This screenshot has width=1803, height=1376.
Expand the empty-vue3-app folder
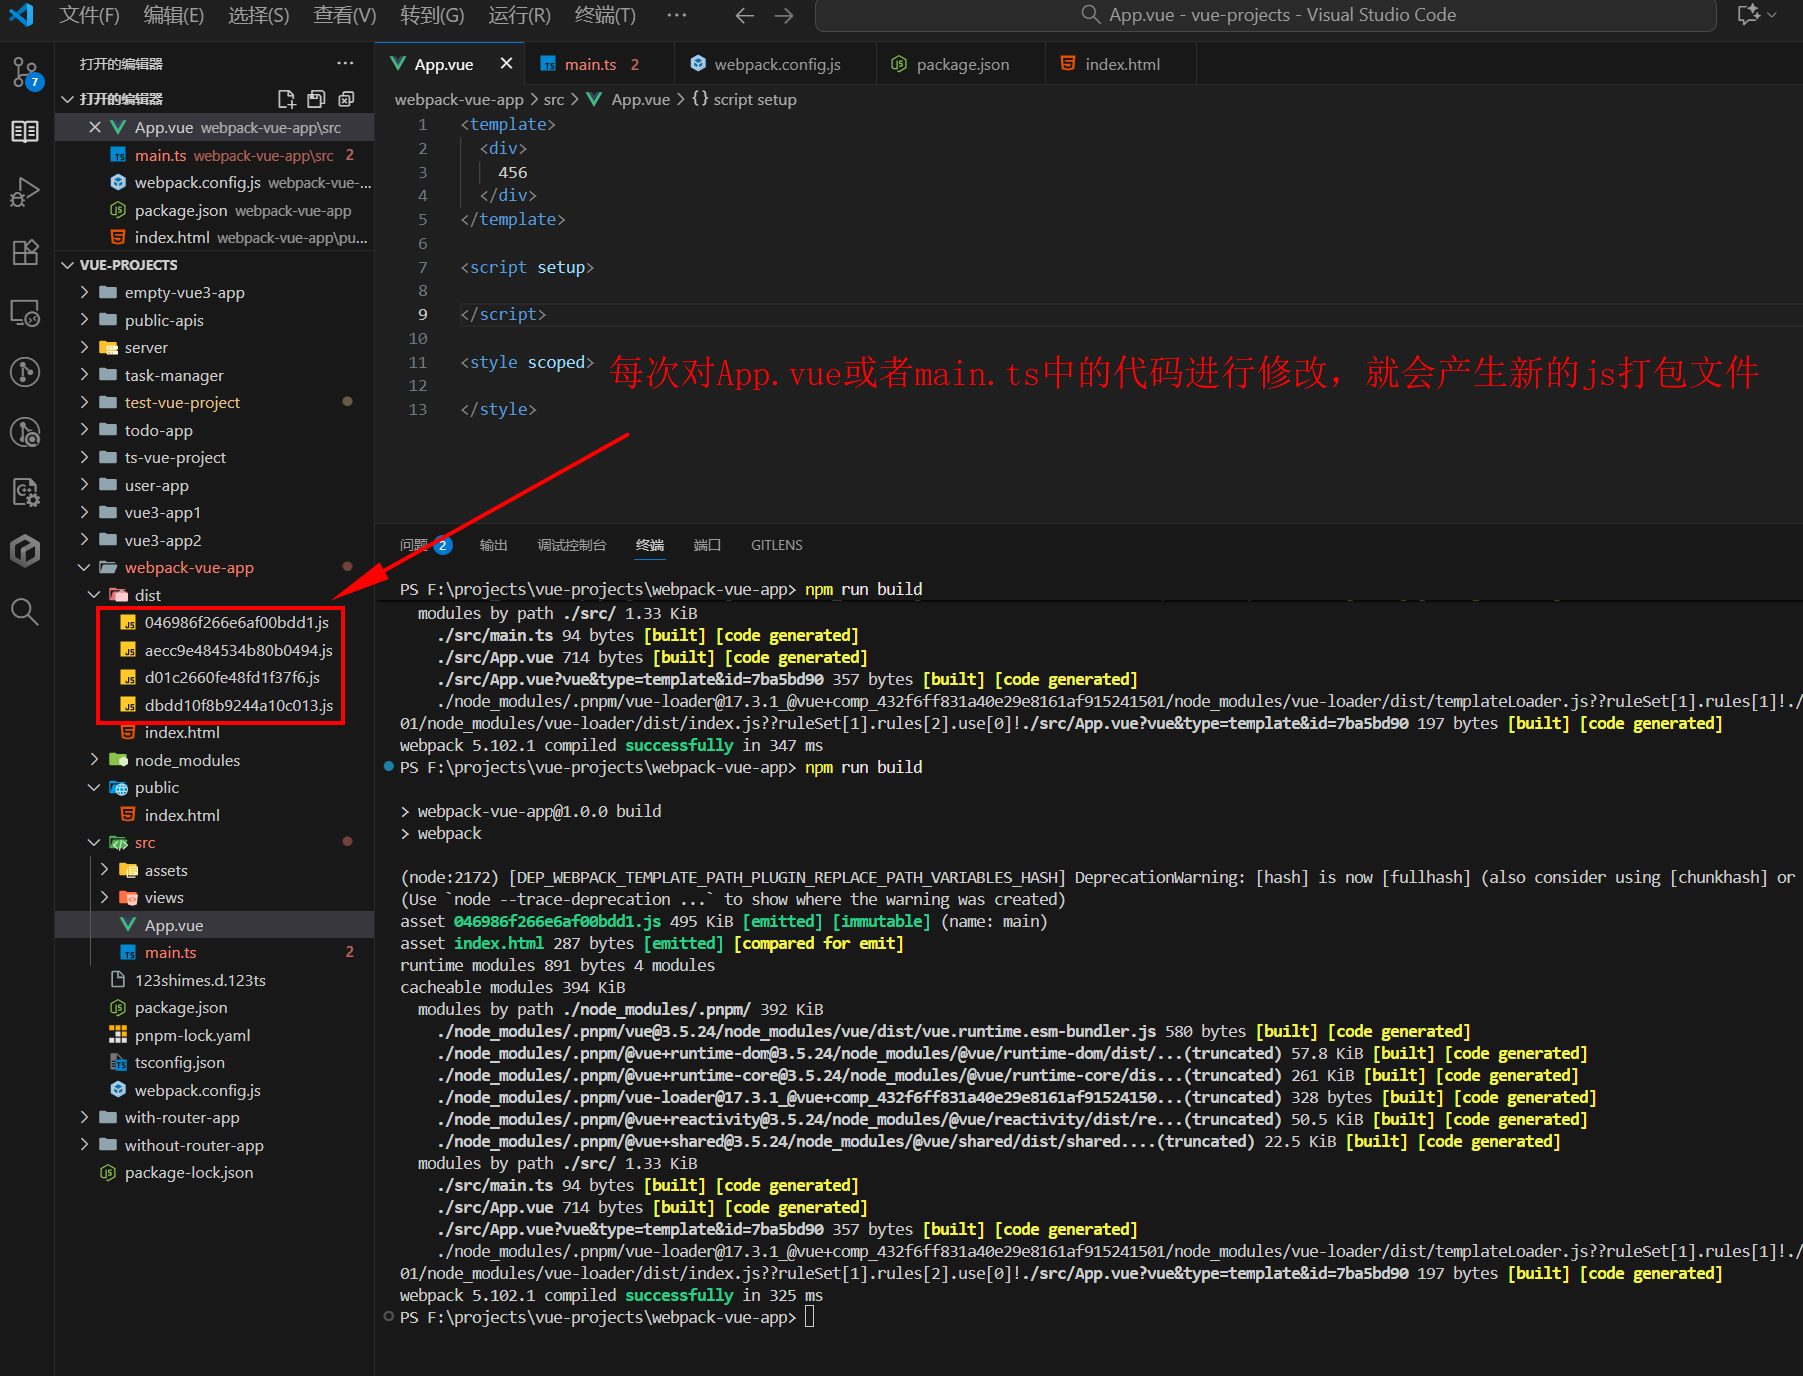(84, 292)
